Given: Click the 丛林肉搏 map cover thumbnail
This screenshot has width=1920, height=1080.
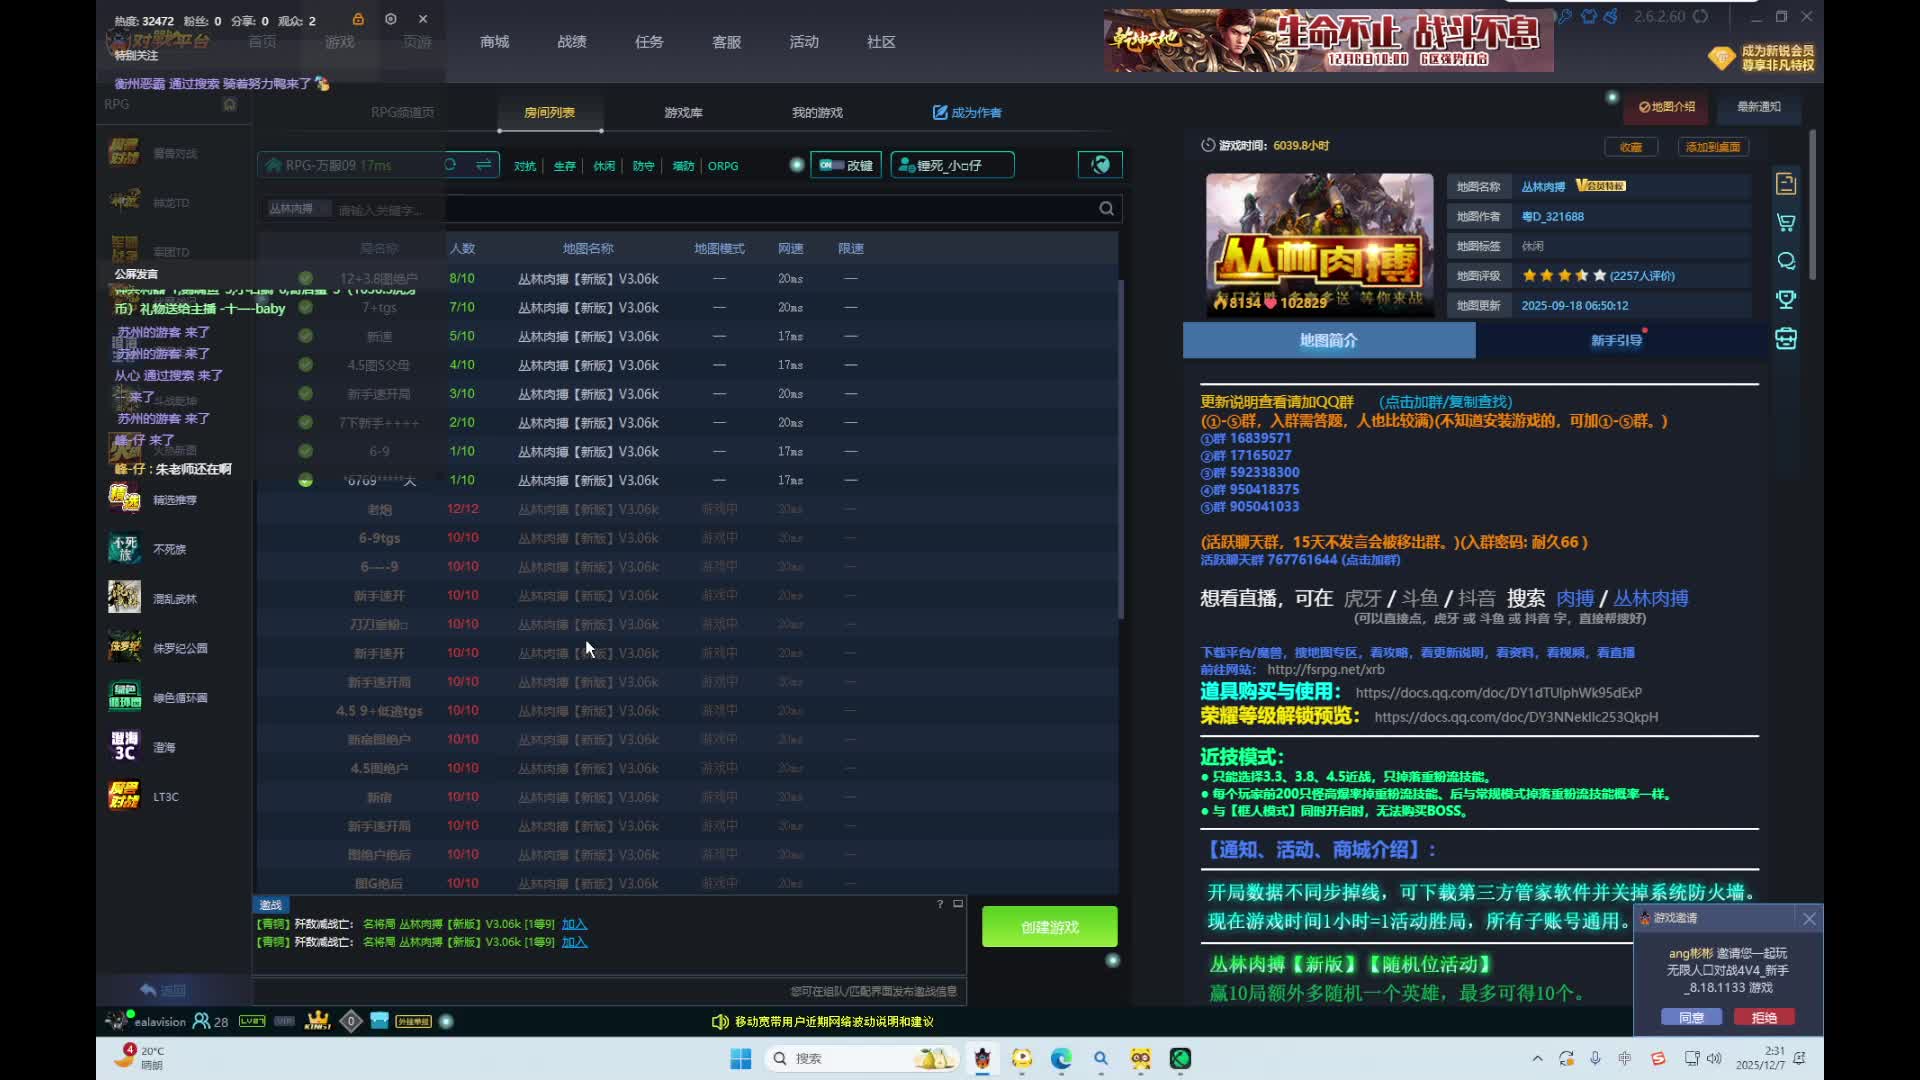Looking at the screenshot, I should [x=1319, y=245].
